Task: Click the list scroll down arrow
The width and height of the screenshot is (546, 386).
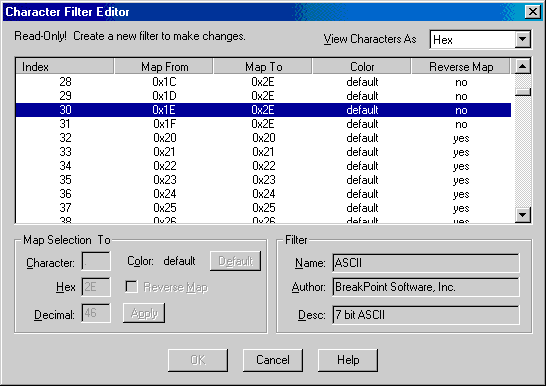Action: (x=522, y=215)
